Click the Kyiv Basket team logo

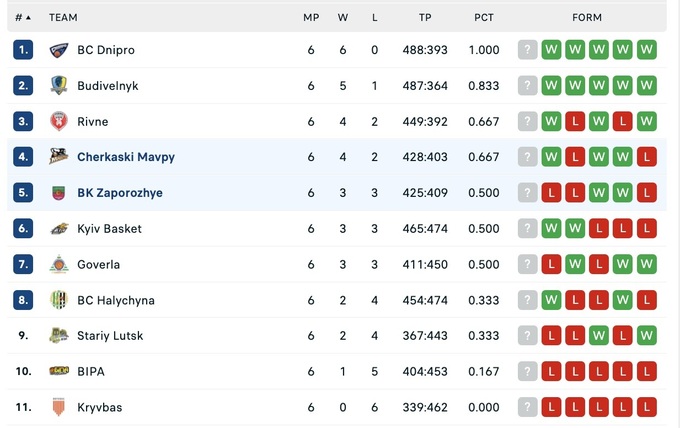point(59,229)
